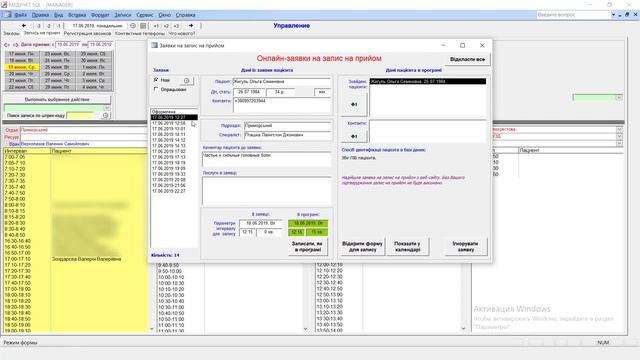Click Ігнорувати заявку button

[466, 247]
